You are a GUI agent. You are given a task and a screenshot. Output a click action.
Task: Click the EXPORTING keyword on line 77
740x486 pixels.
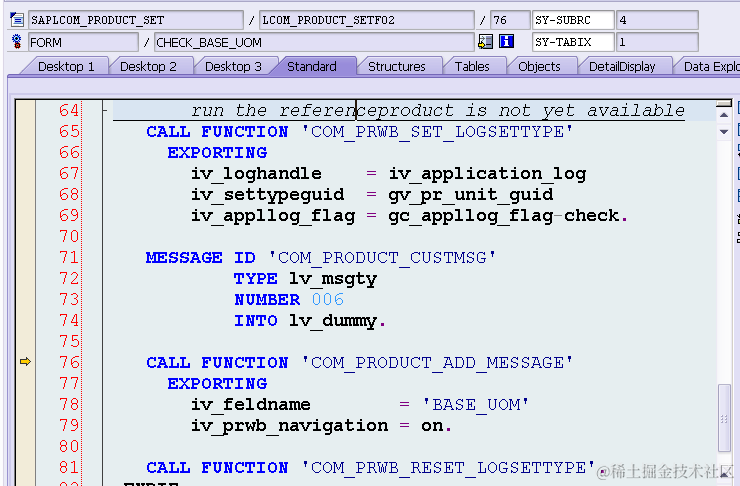pyautogui.click(x=217, y=384)
